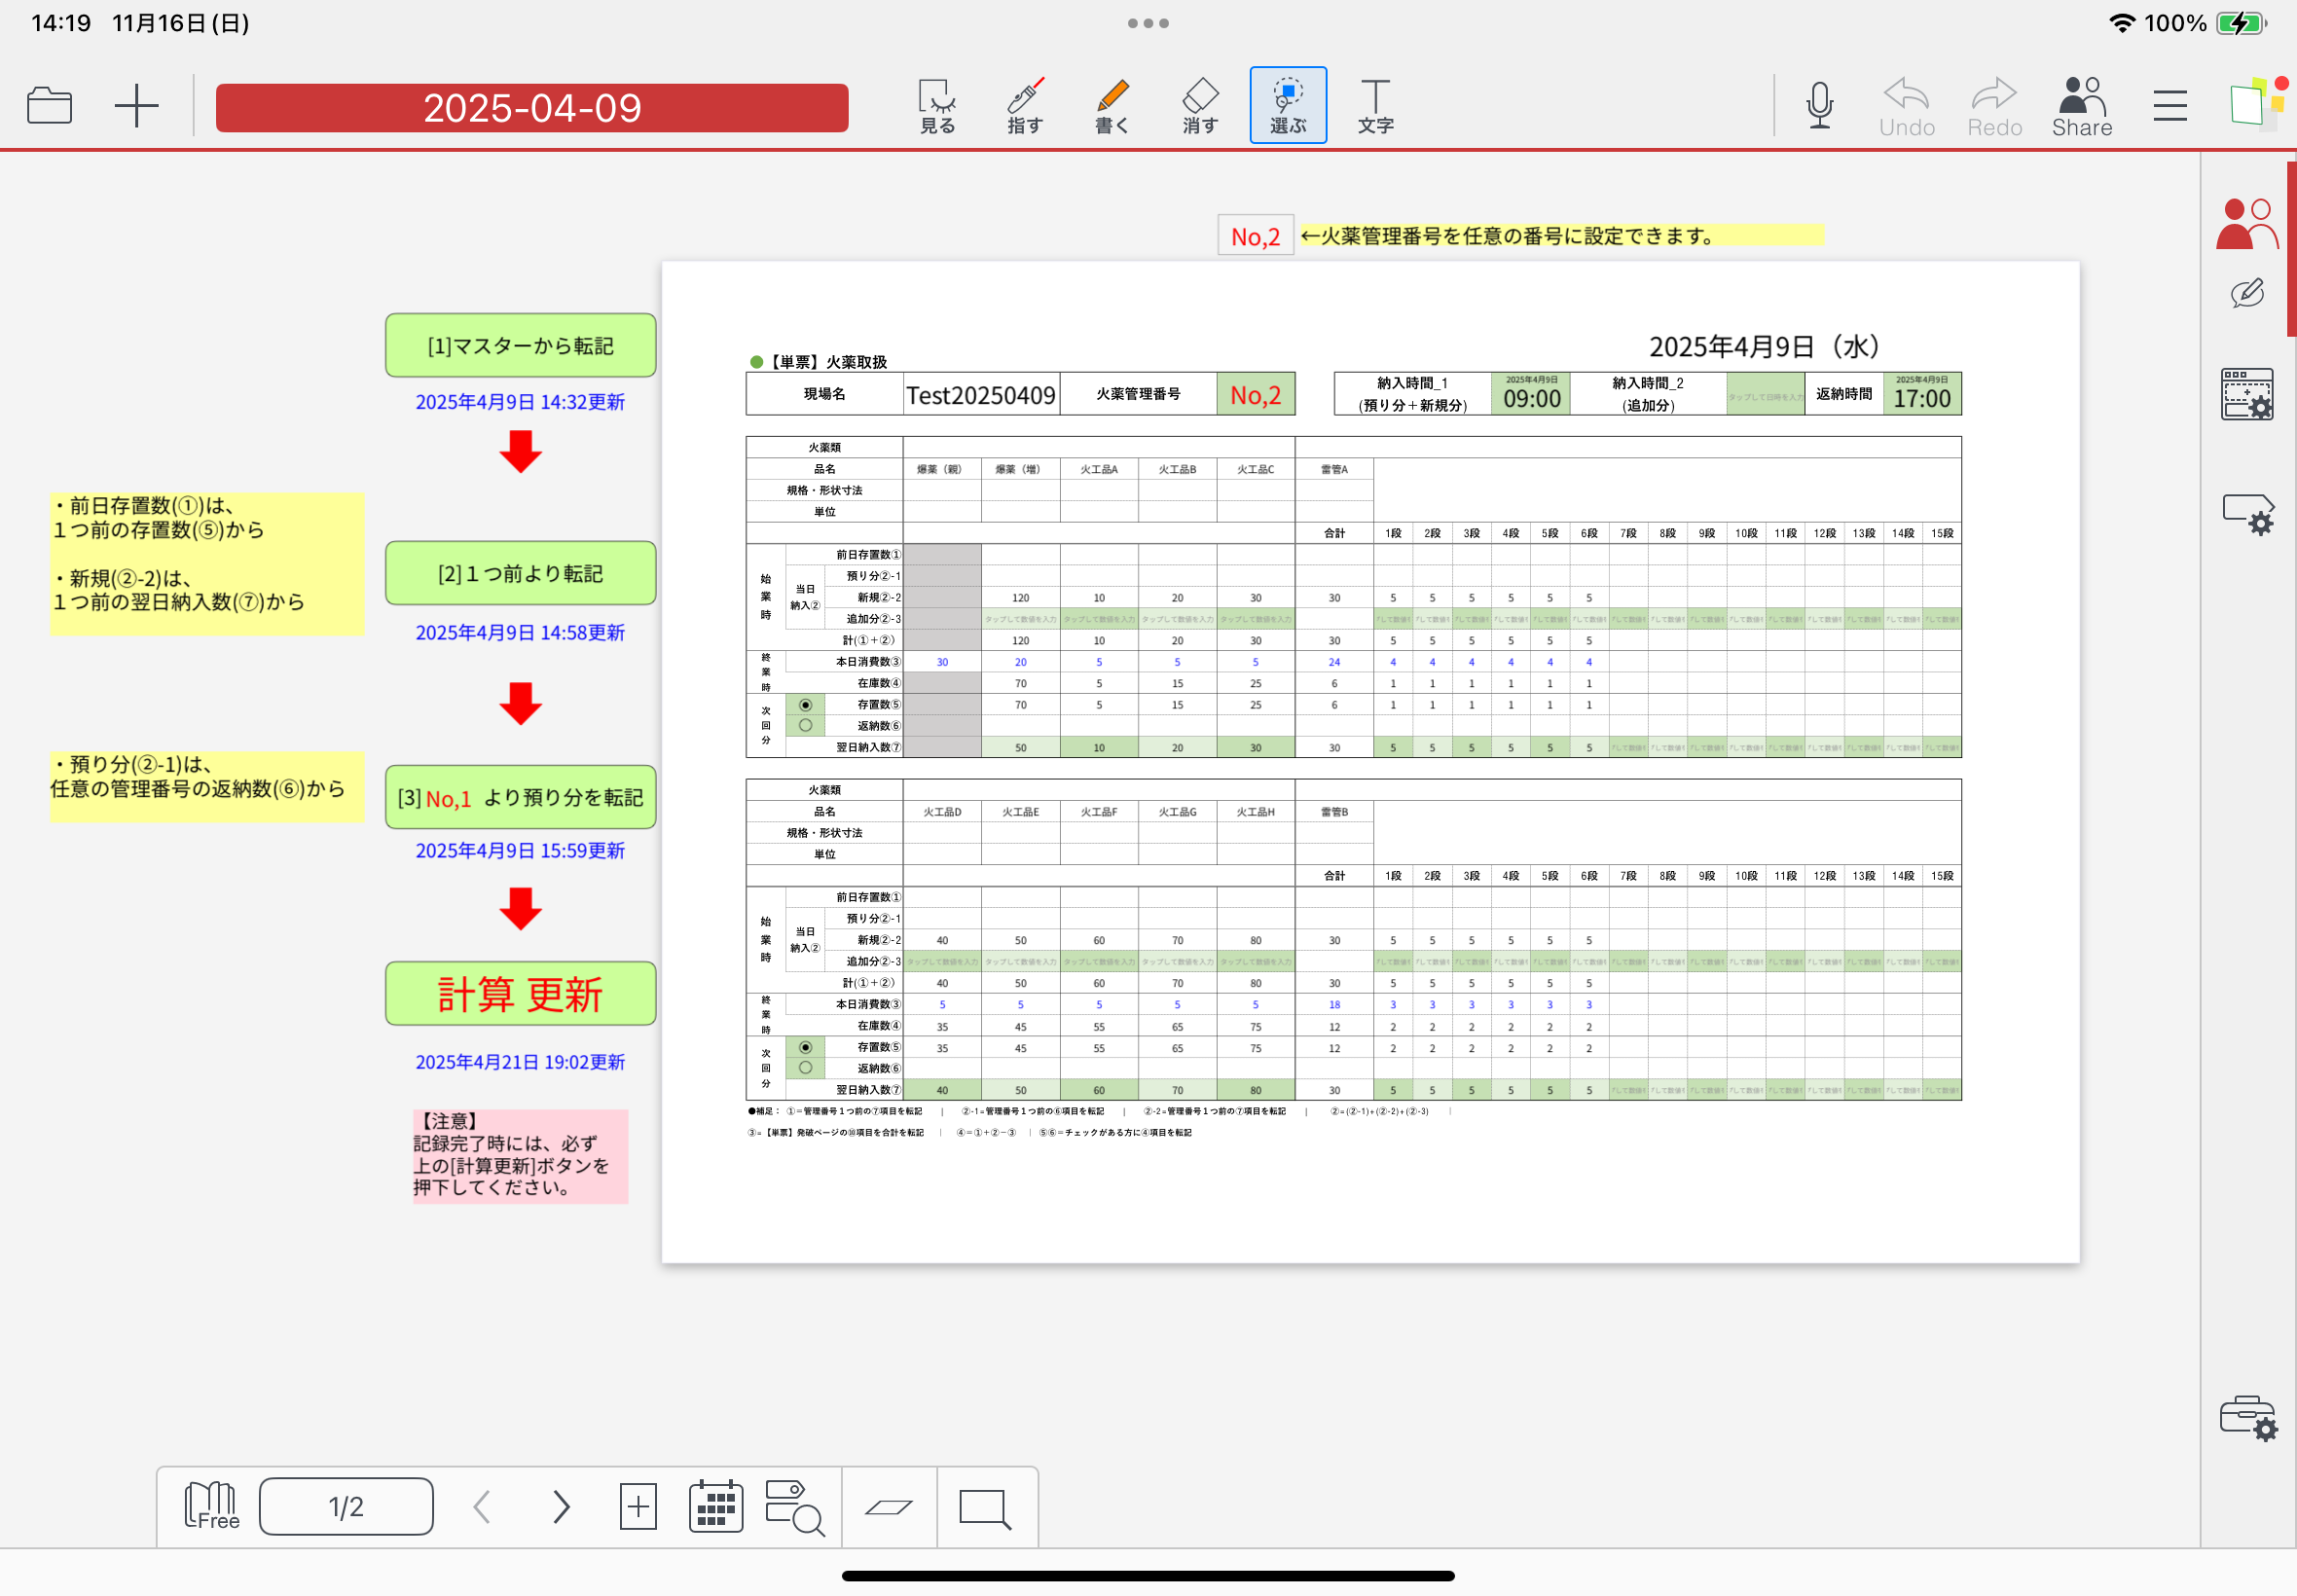Select 返納数⑥ radio in upper table
The image size is (2297, 1596).
[x=805, y=726]
